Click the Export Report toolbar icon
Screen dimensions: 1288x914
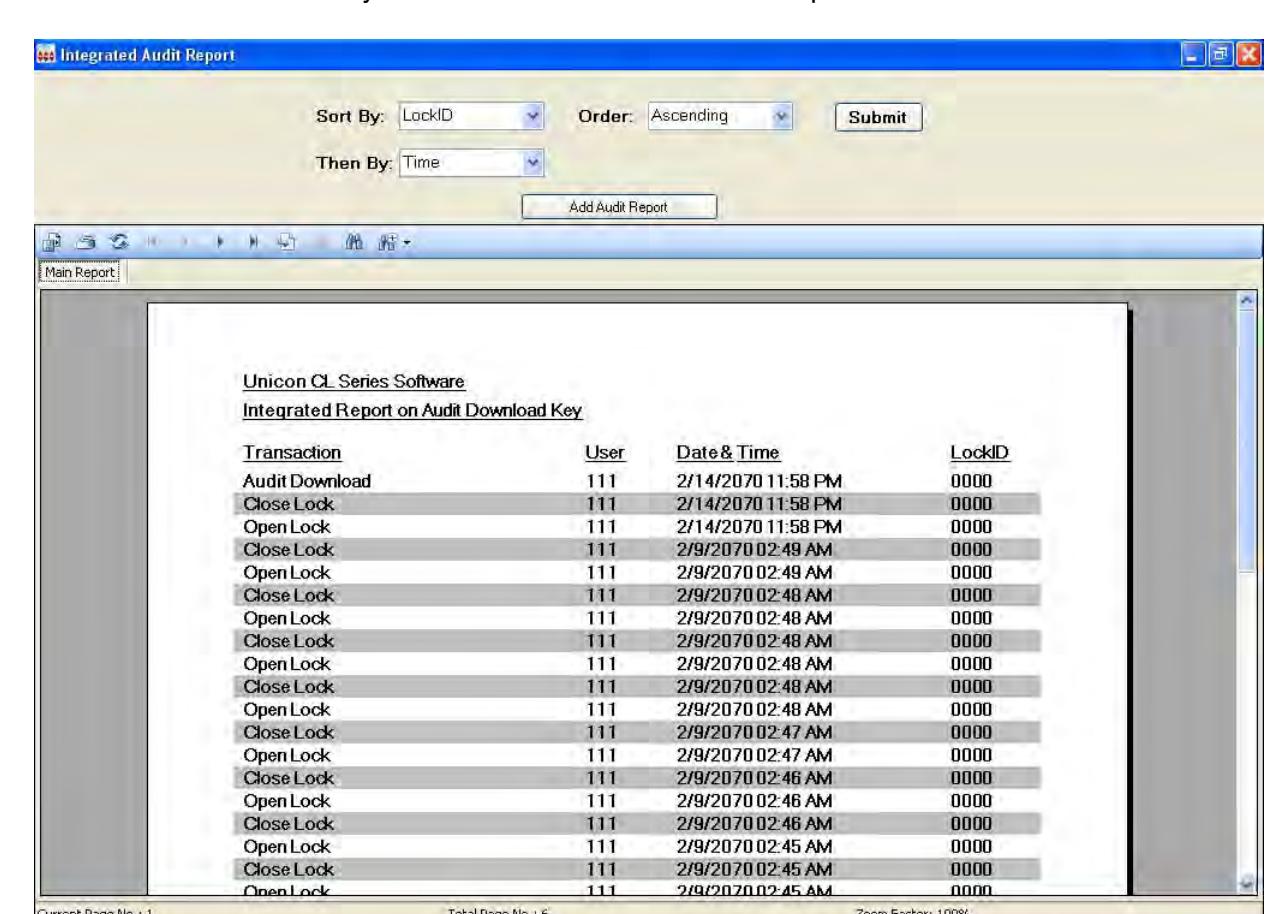click(52, 241)
